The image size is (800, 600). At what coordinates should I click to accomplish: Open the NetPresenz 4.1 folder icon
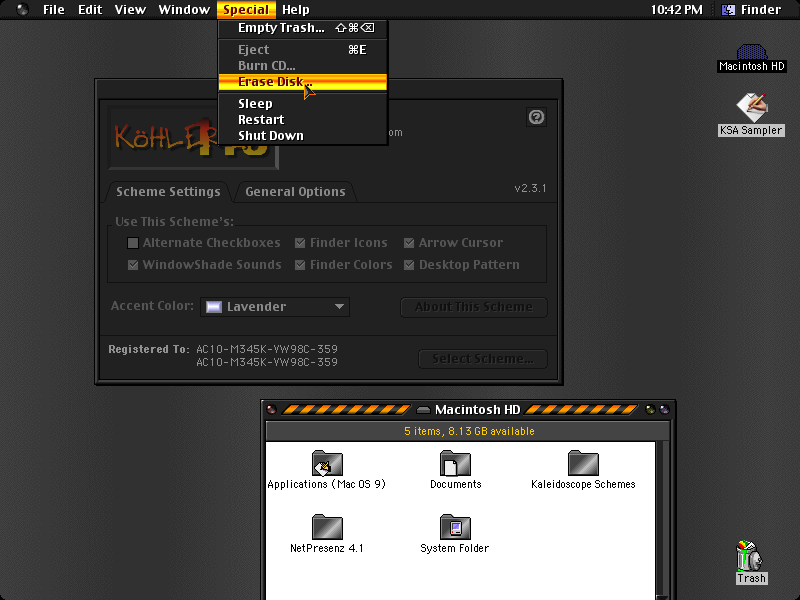[327, 527]
